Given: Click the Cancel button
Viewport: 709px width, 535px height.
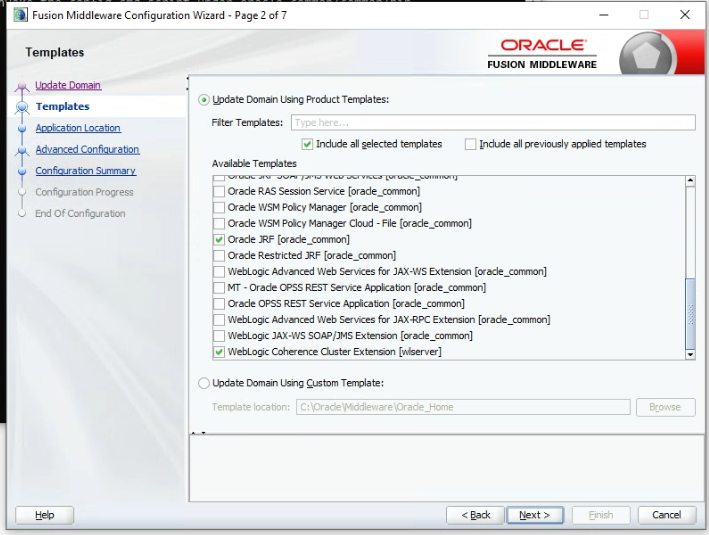Looking at the screenshot, I should click(x=666, y=515).
